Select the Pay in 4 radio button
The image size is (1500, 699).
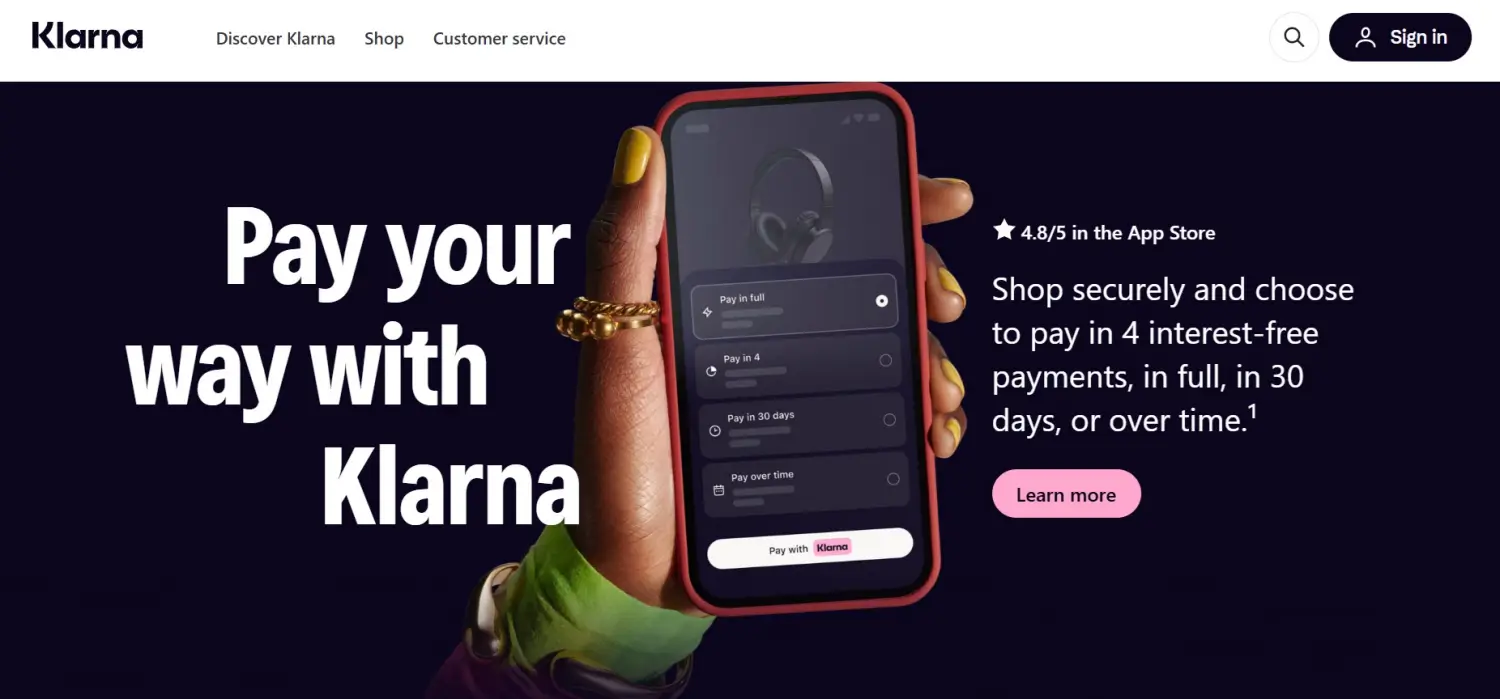886,360
